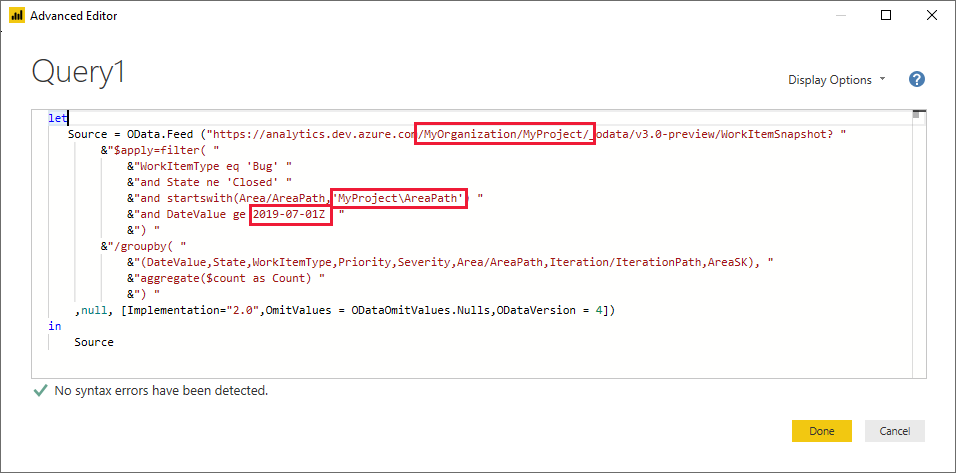Screen dimensions: 956x473
Task: Cancel the query edits
Action: pos(894,431)
